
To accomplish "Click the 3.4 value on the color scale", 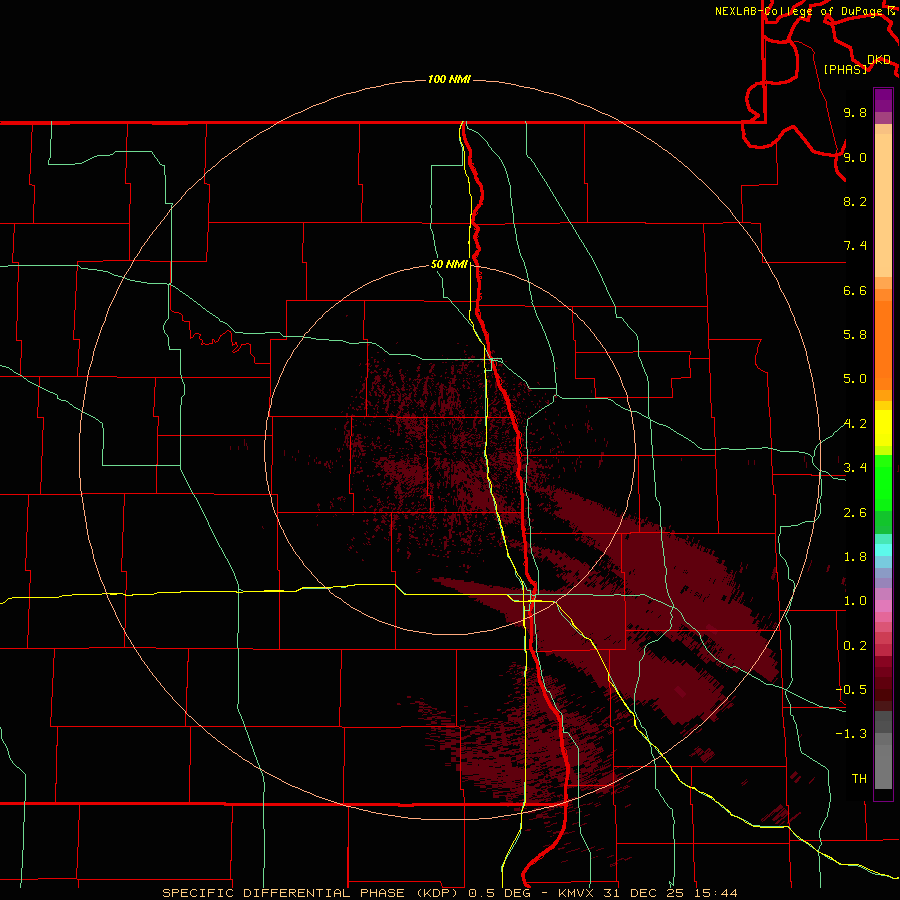I will coord(855,468).
